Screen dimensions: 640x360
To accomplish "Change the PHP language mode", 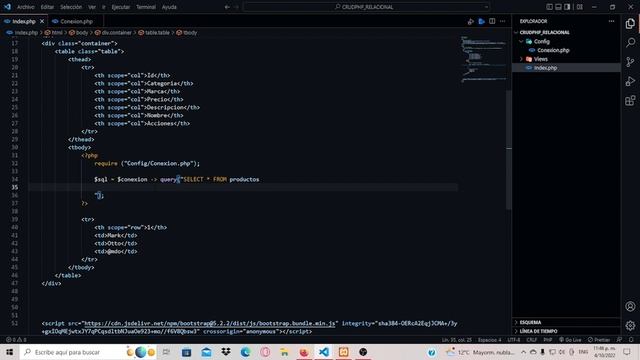I will (x=548, y=340).
